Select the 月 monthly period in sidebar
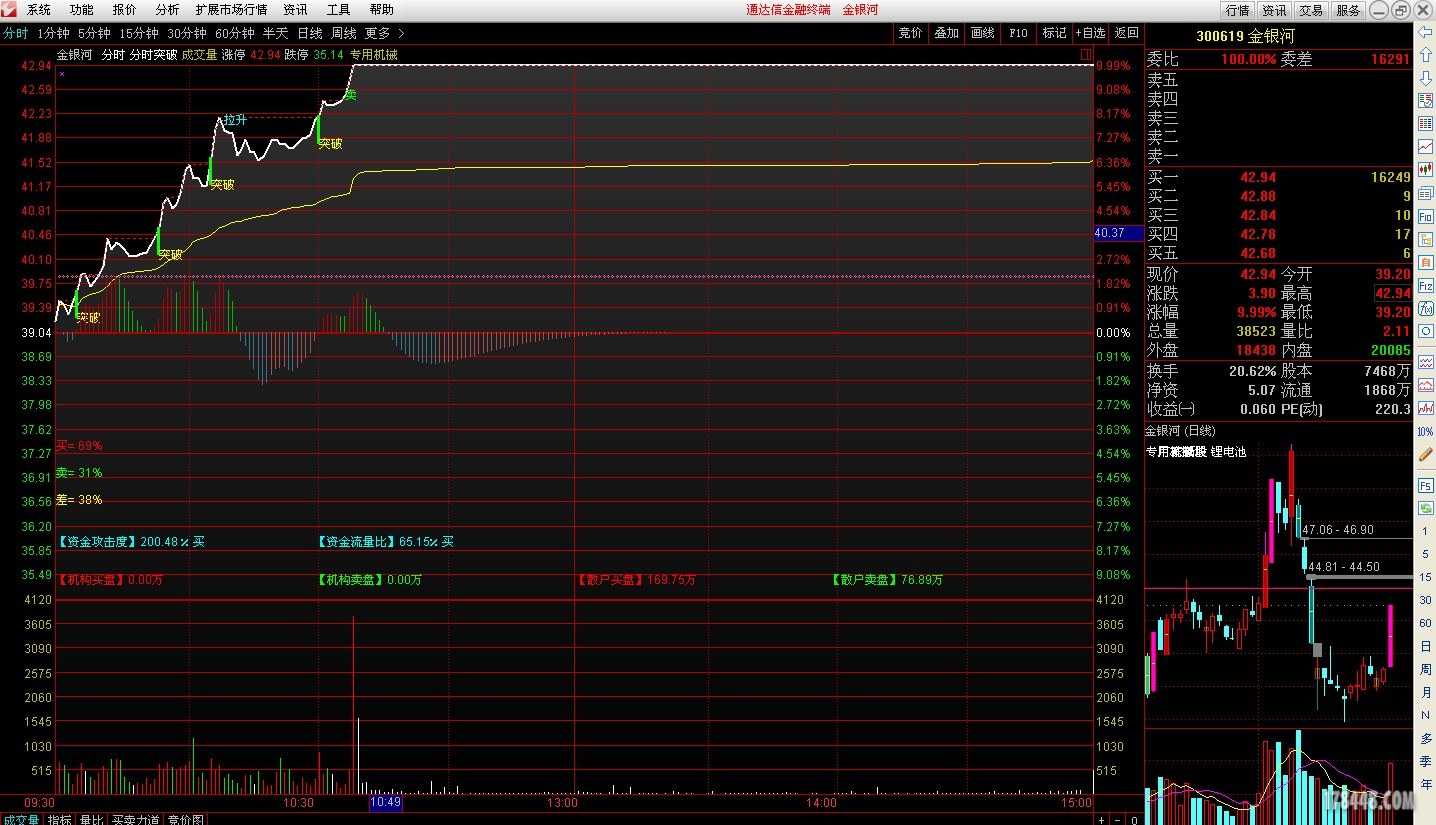Image resolution: width=1436 pixels, height=825 pixels. pyautogui.click(x=1425, y=692)
